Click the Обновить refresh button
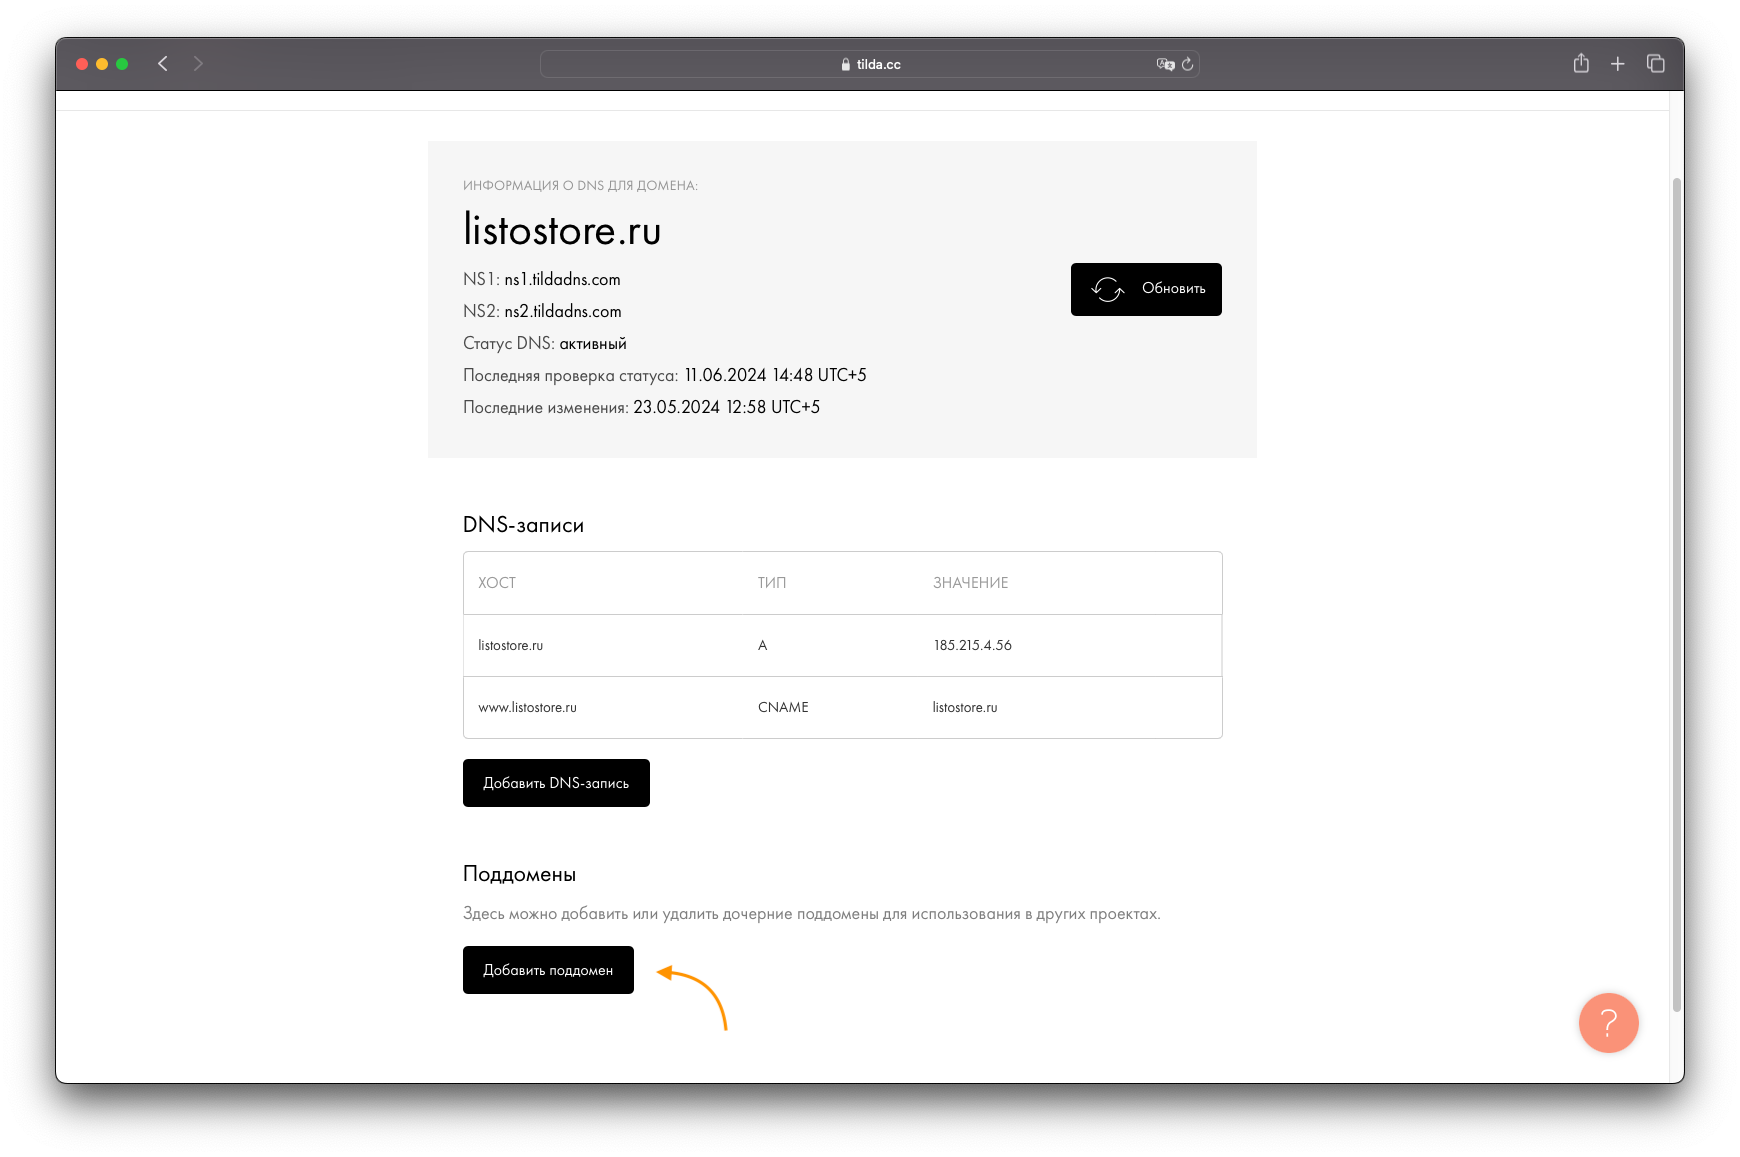 tap(1146, 289)
